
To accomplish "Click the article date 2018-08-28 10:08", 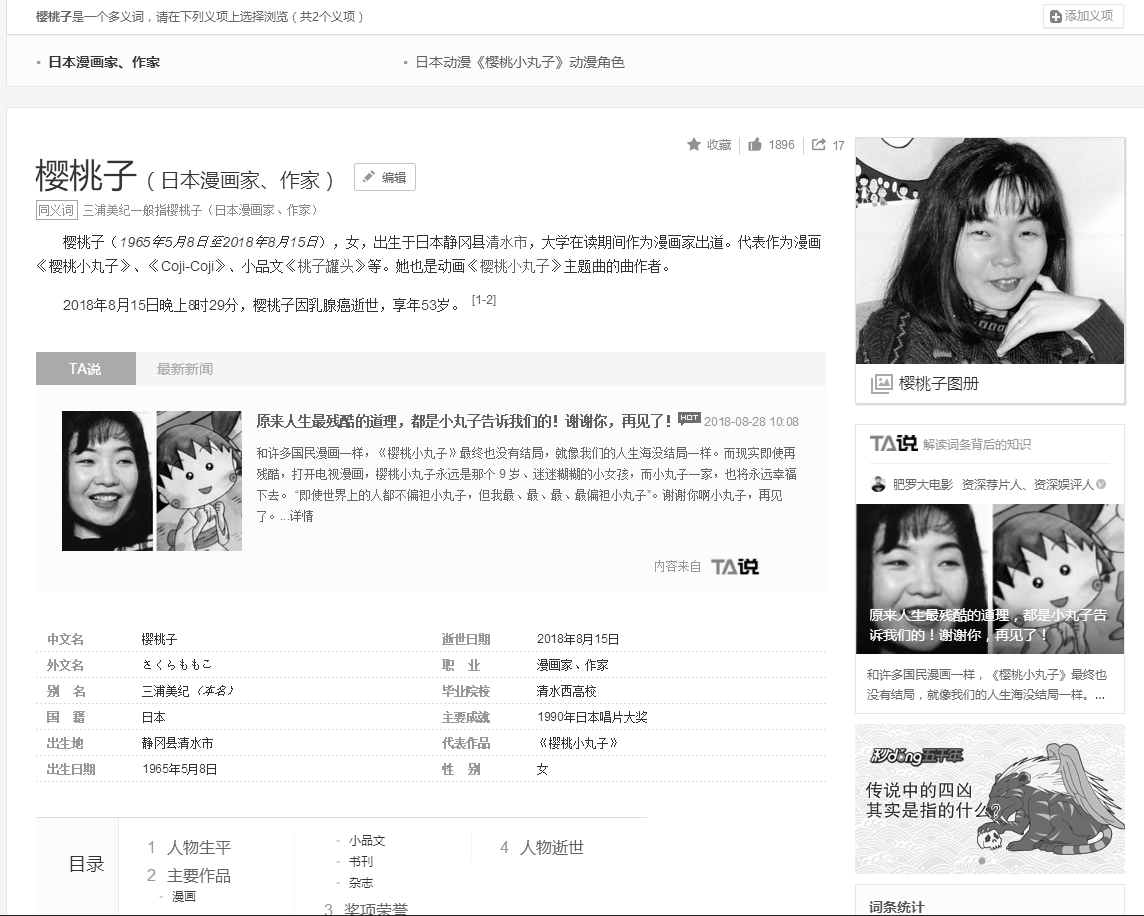I will [x=751, y=422].
